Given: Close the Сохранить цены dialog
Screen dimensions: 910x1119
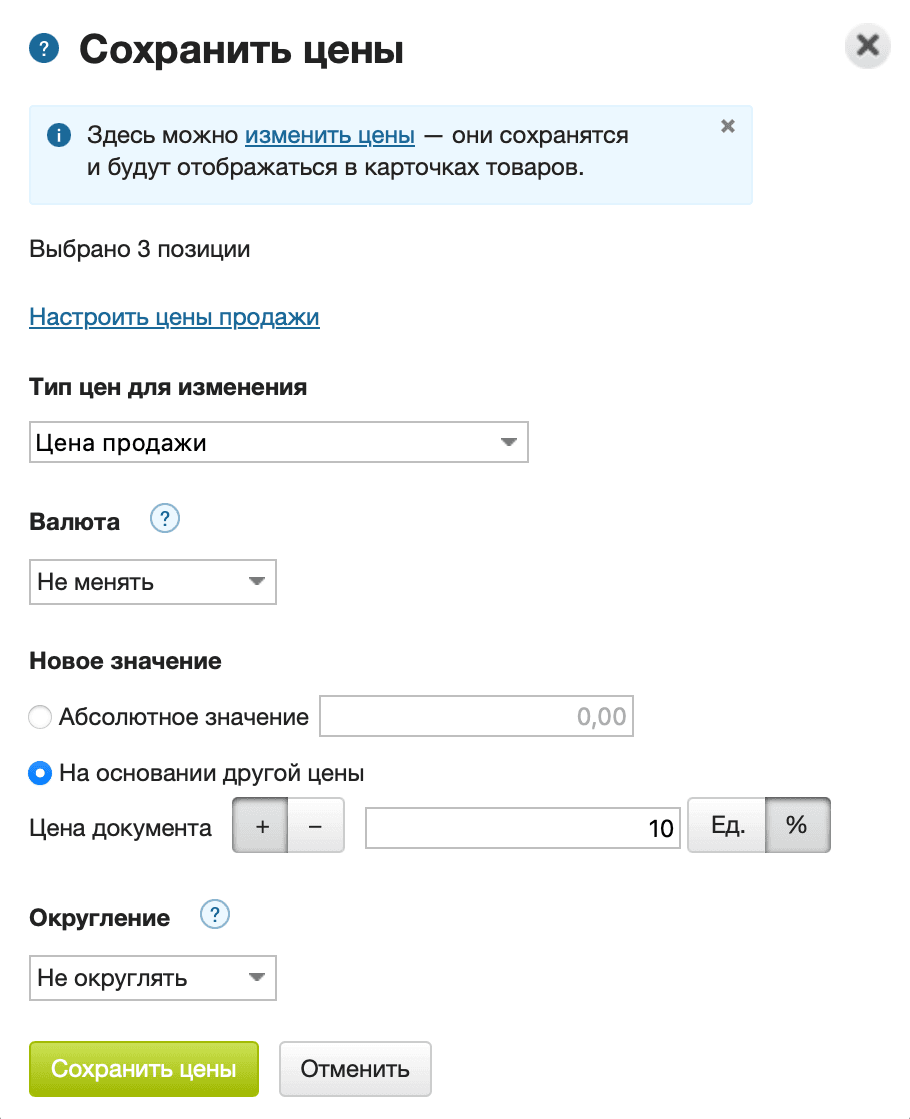Looking at the screenshot, I should pos(866,46).
